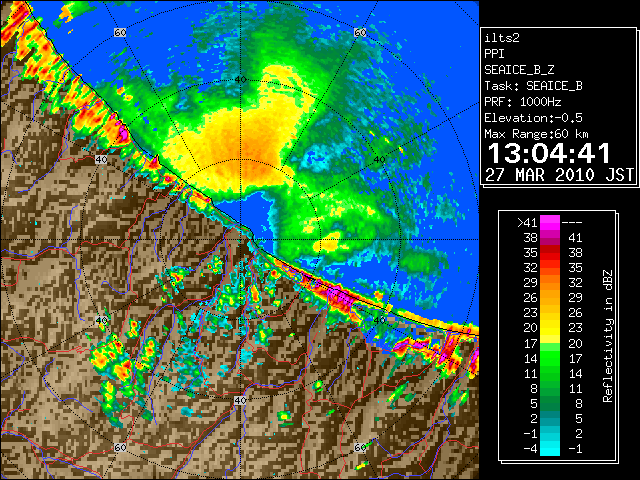Viewport: 640px width, 480px height.
Task: Select the 'PPI' scan type text
Action: 494,54
